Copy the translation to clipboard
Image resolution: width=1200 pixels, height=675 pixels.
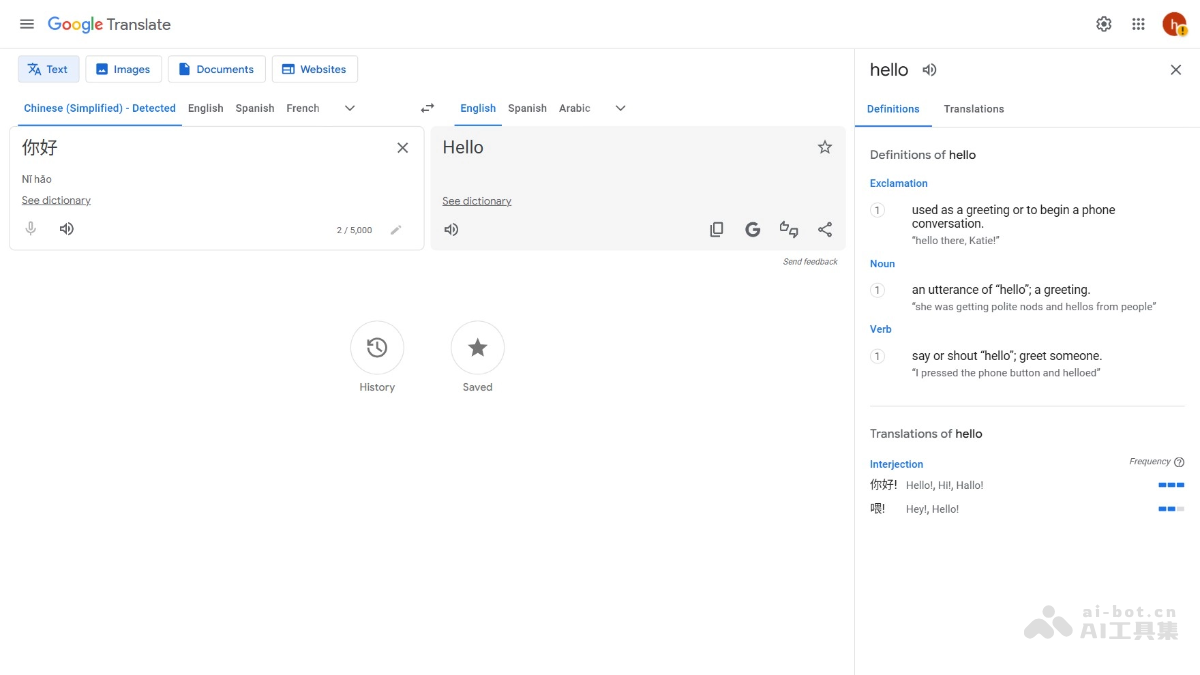coord(716,230)
